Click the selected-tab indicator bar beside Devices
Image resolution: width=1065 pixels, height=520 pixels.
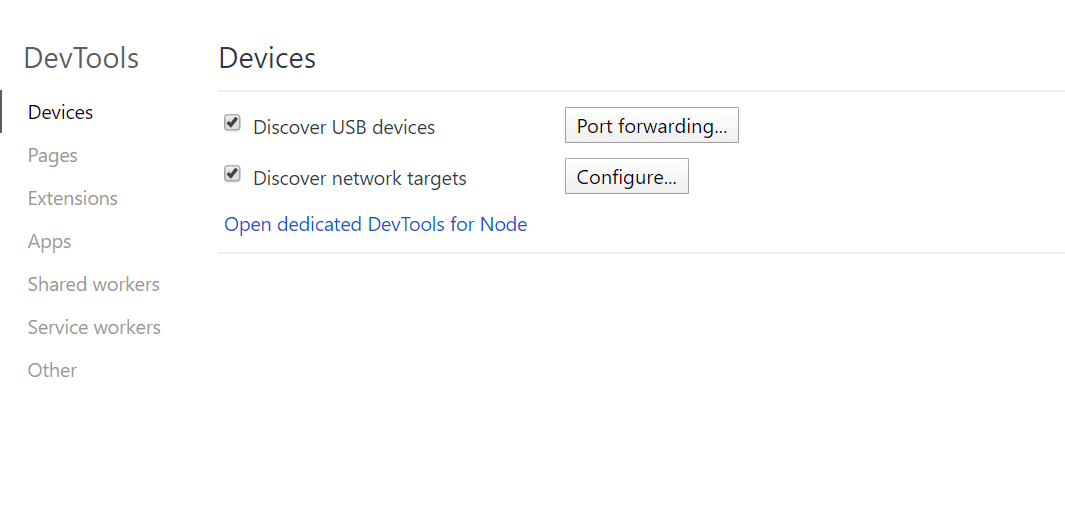point(1,112)
